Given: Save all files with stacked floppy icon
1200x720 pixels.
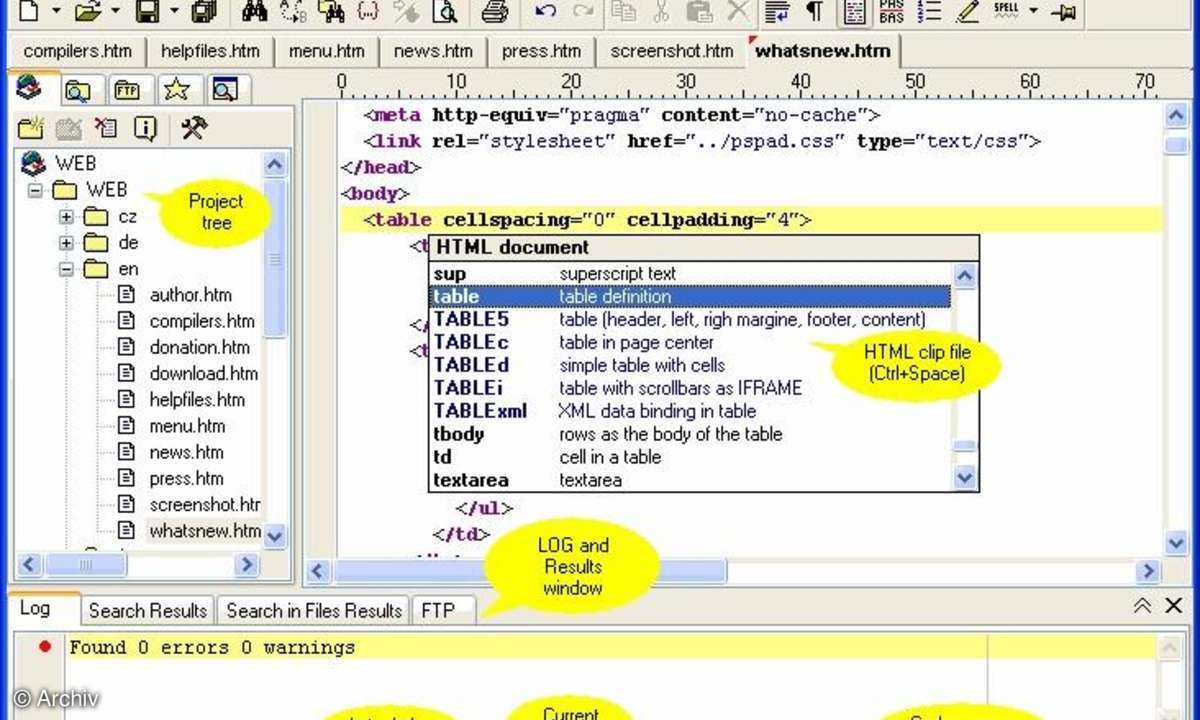Looking at the screenshot, I should coord(205,11).
